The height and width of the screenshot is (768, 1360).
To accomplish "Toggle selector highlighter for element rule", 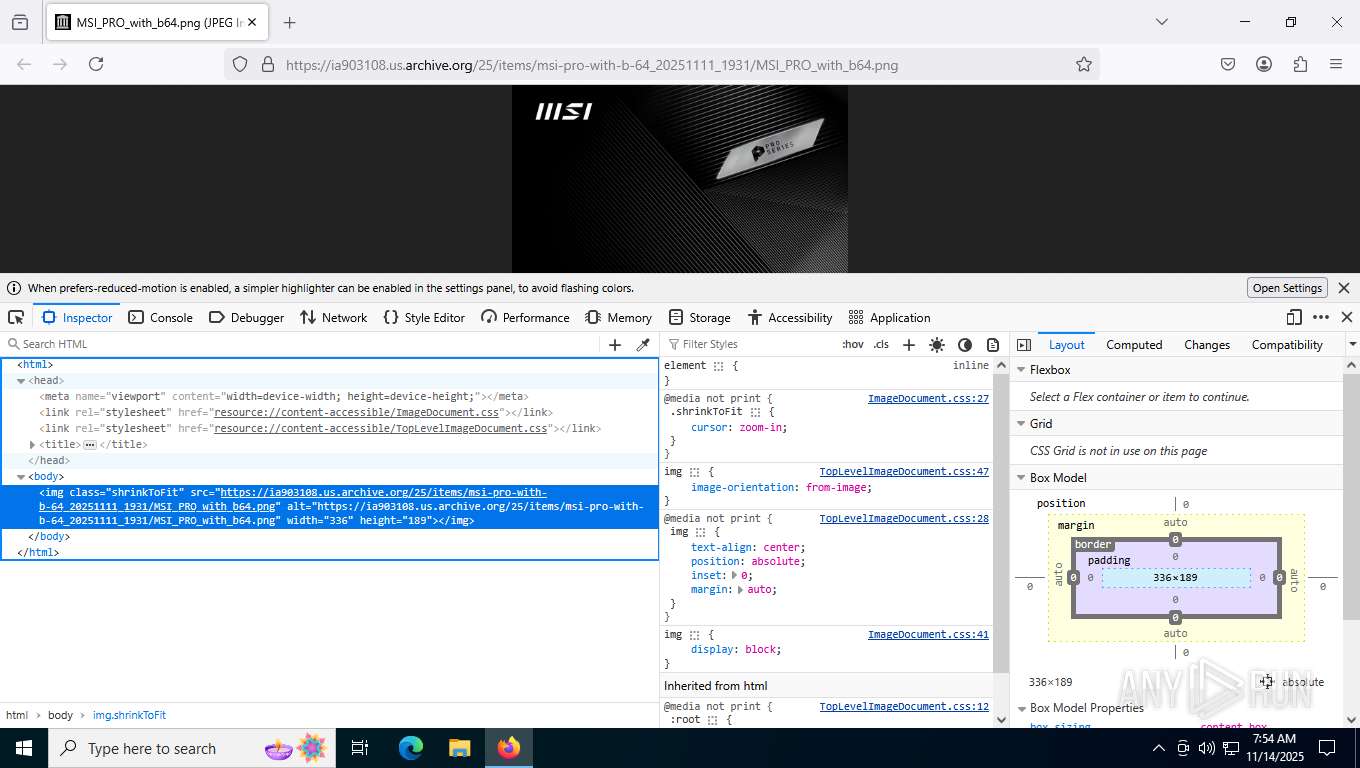I will [x=718, y=366].
